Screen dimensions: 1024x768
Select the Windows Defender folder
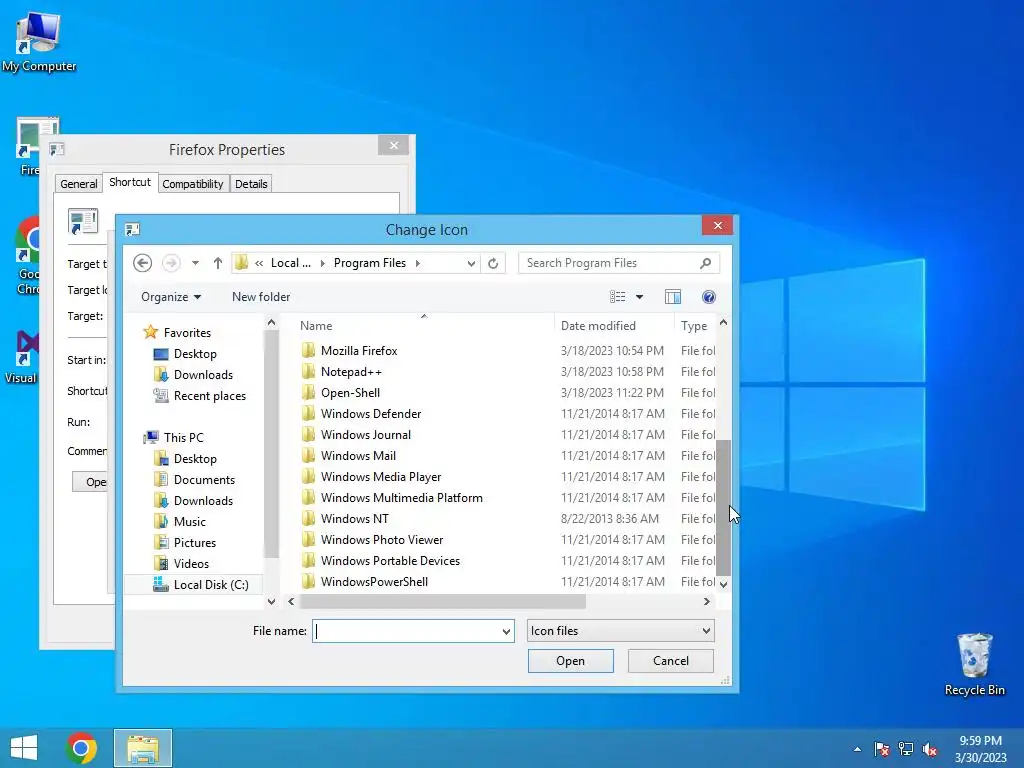pos(371,413)
